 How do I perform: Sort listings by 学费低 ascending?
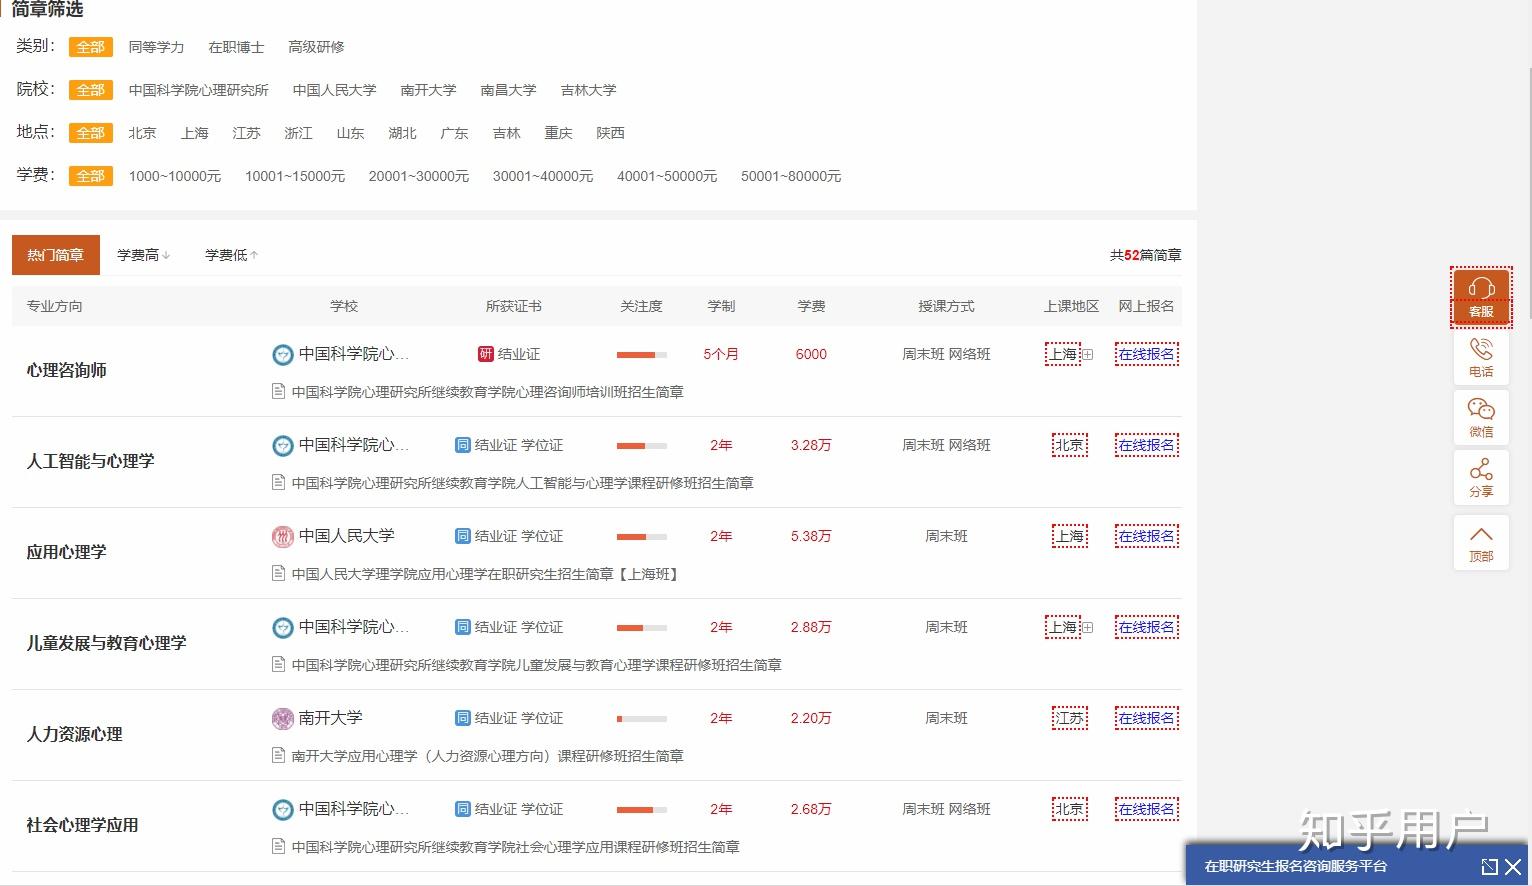pos(229,254)
